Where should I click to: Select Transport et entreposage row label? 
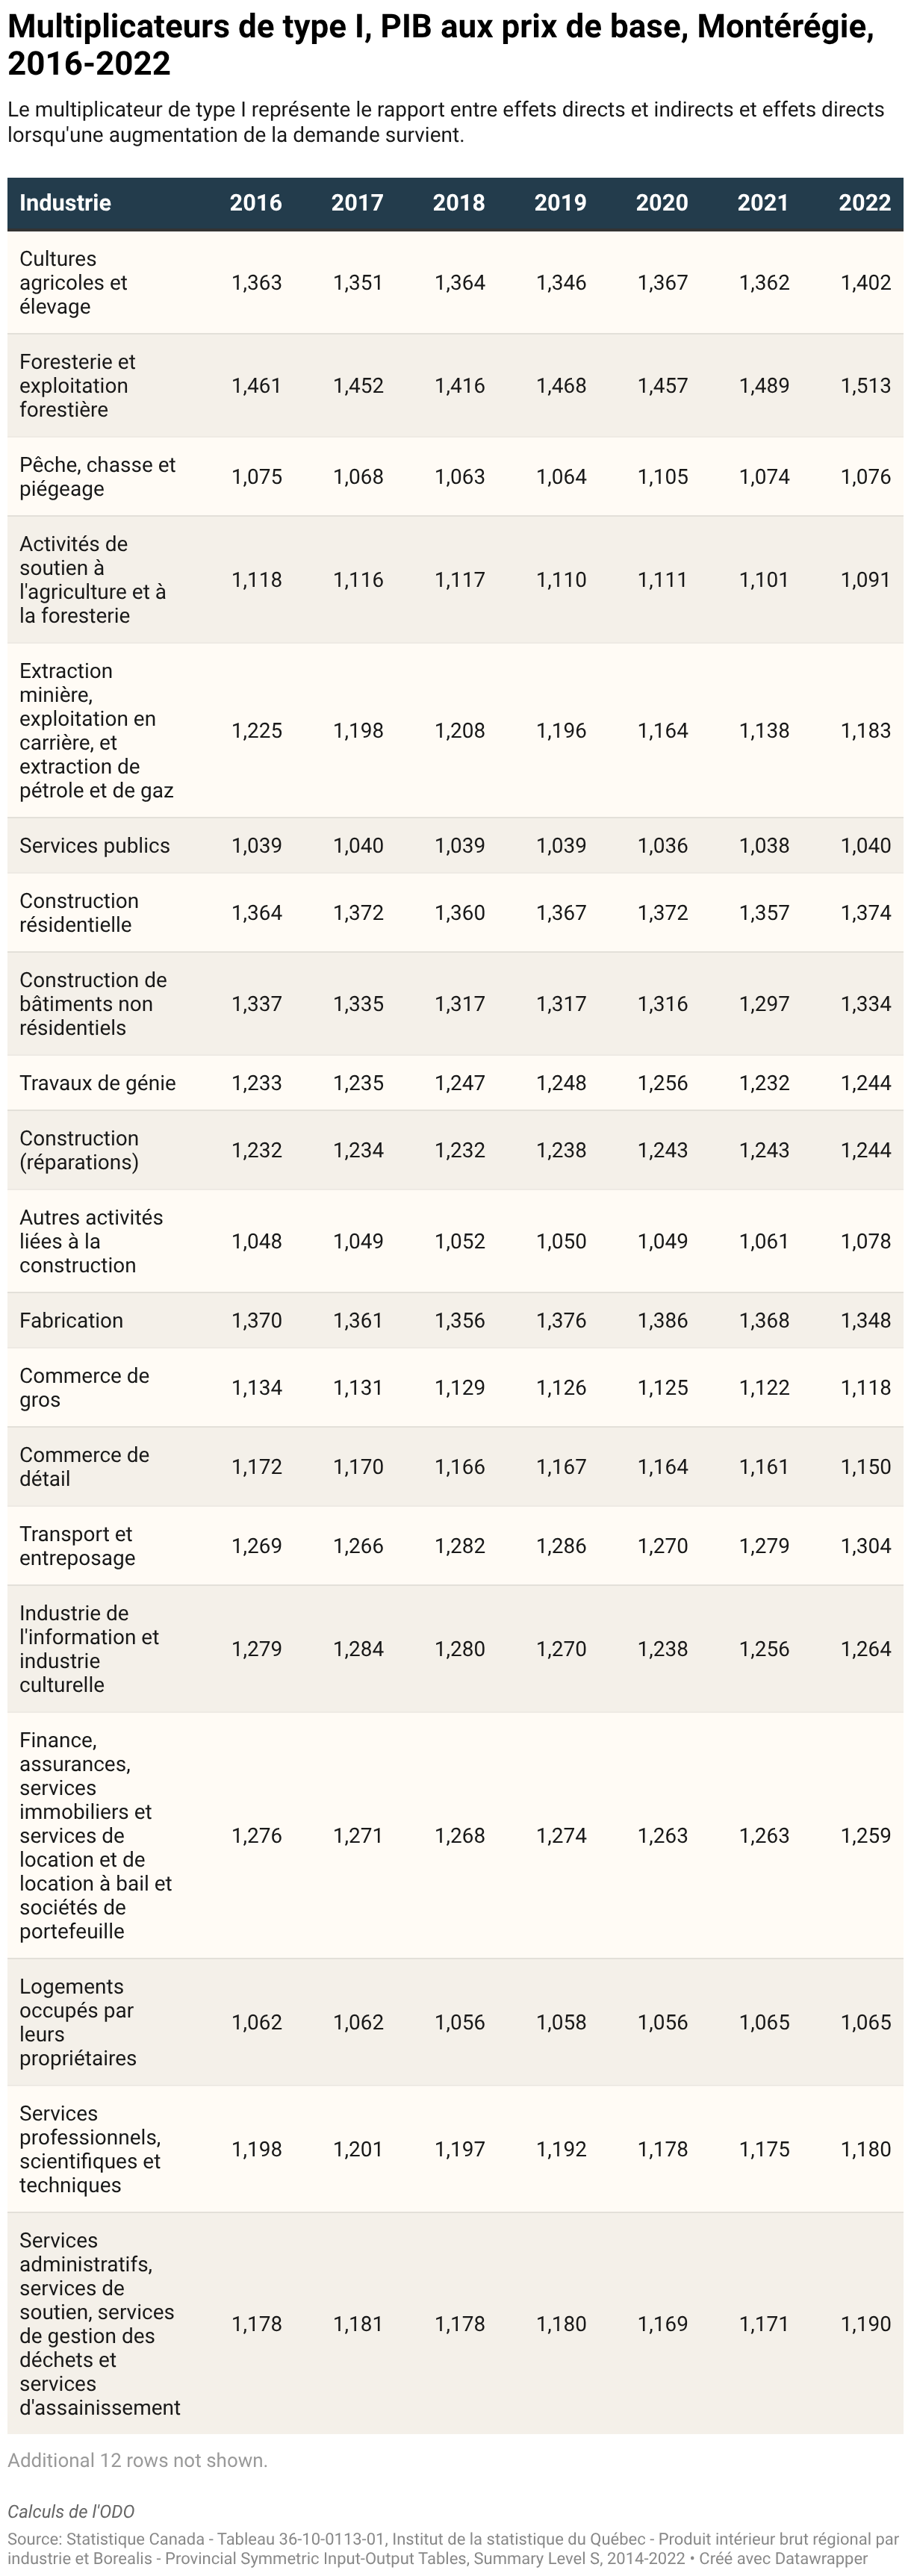[77, 1546]
